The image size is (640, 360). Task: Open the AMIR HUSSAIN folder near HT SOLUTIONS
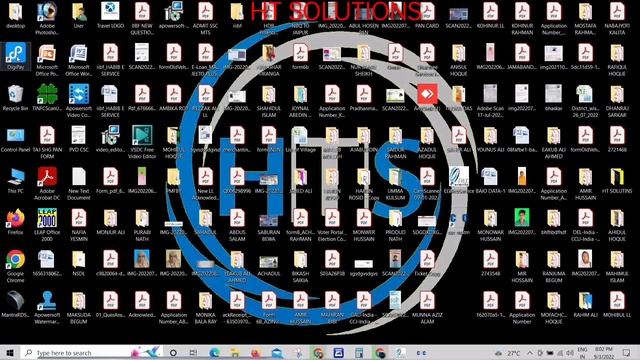coord(585,183)
